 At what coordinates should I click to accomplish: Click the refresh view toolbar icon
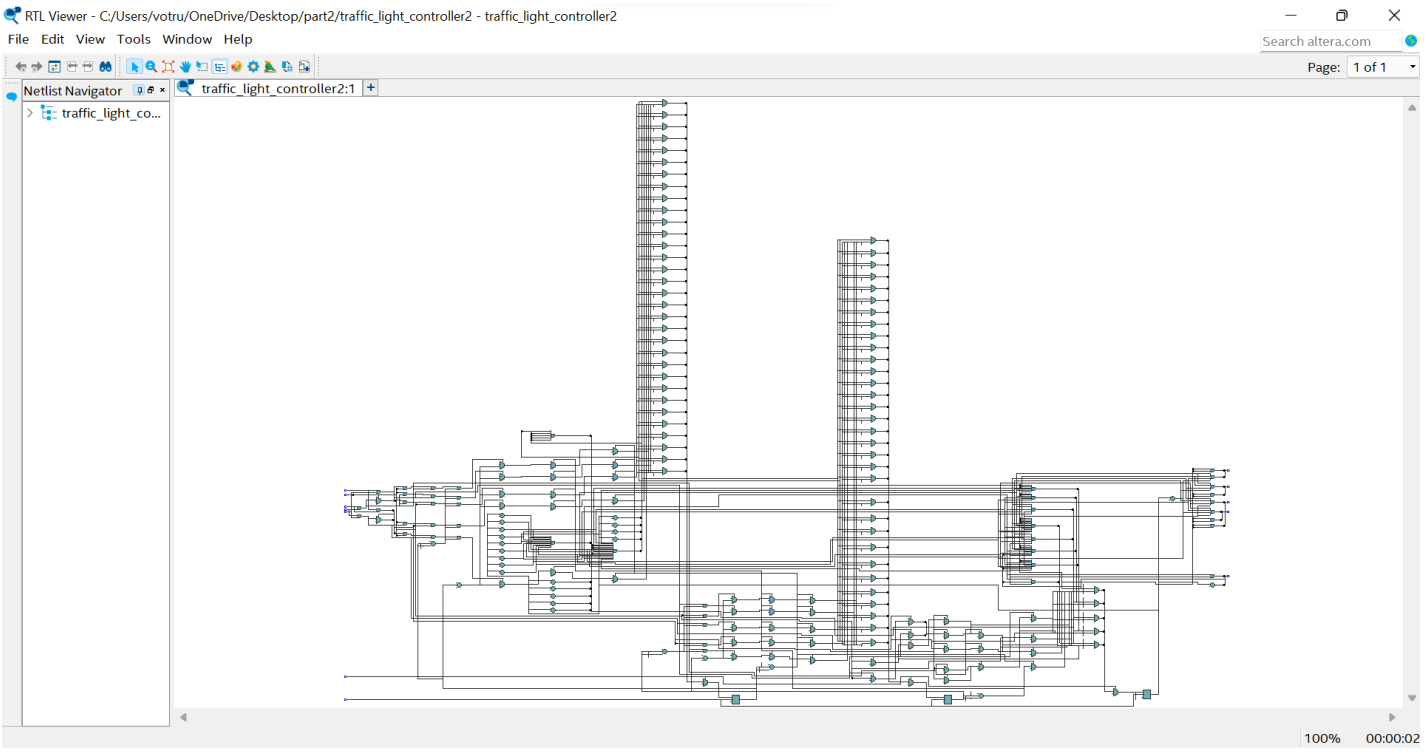coord(55,67)
